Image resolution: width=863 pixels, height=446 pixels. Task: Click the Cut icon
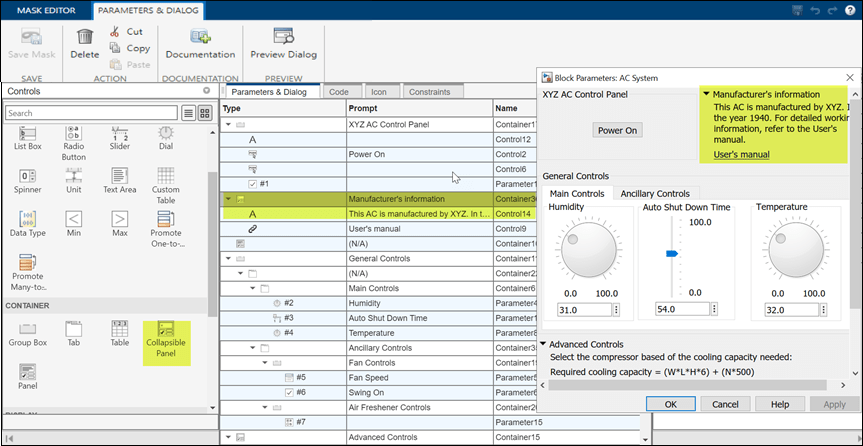(x=115, y=31)
